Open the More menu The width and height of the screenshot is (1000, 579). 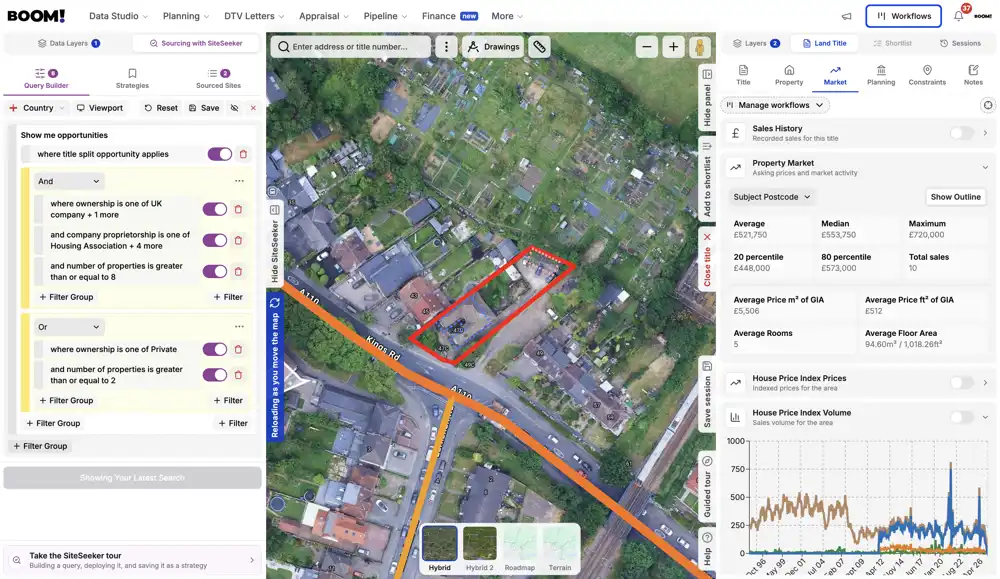click(x=507, y=16)
